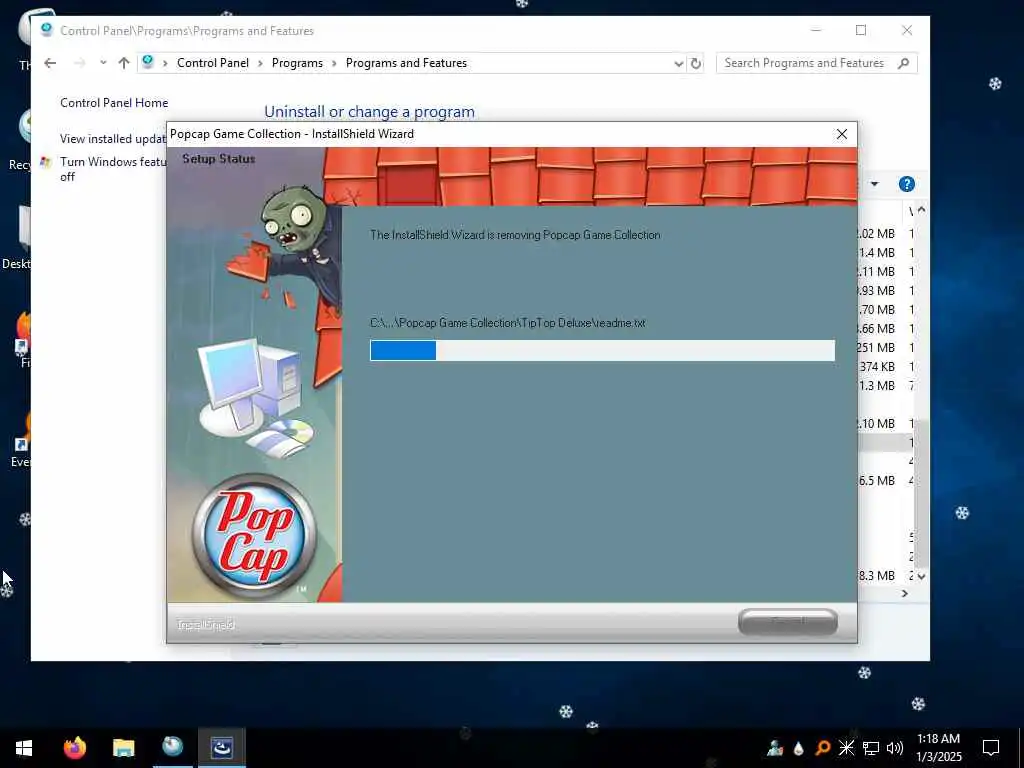Click the horizontal scroll right arrow
The width and height of the screenshot is (1024, 768).
point(904,594)
